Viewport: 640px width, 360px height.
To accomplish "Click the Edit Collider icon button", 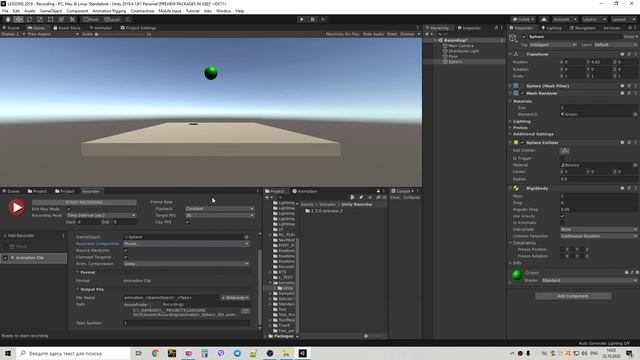I will (x=564, y=151).
